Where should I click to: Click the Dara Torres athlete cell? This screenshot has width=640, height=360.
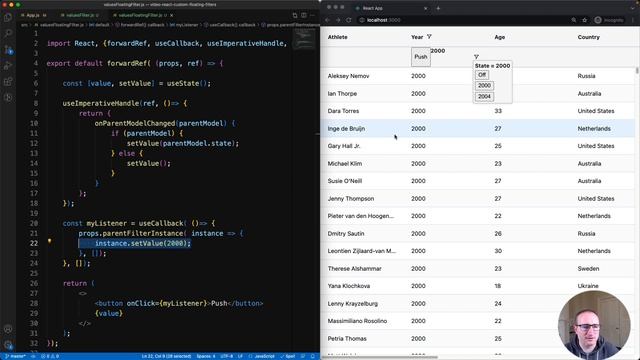[343, 111]
